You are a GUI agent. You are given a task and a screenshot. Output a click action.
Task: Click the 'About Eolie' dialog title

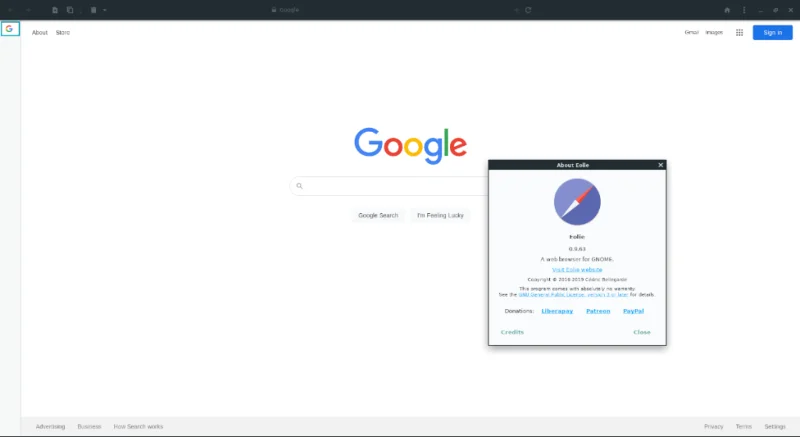coord(572,165)
